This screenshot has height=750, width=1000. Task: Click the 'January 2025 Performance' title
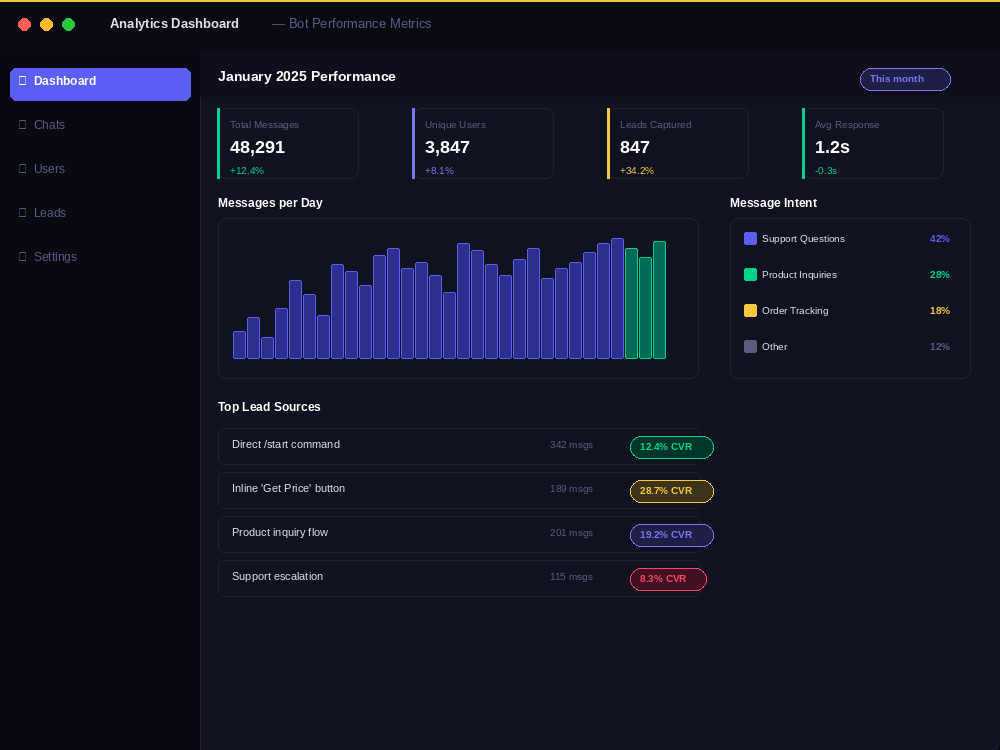click(307, 77)
